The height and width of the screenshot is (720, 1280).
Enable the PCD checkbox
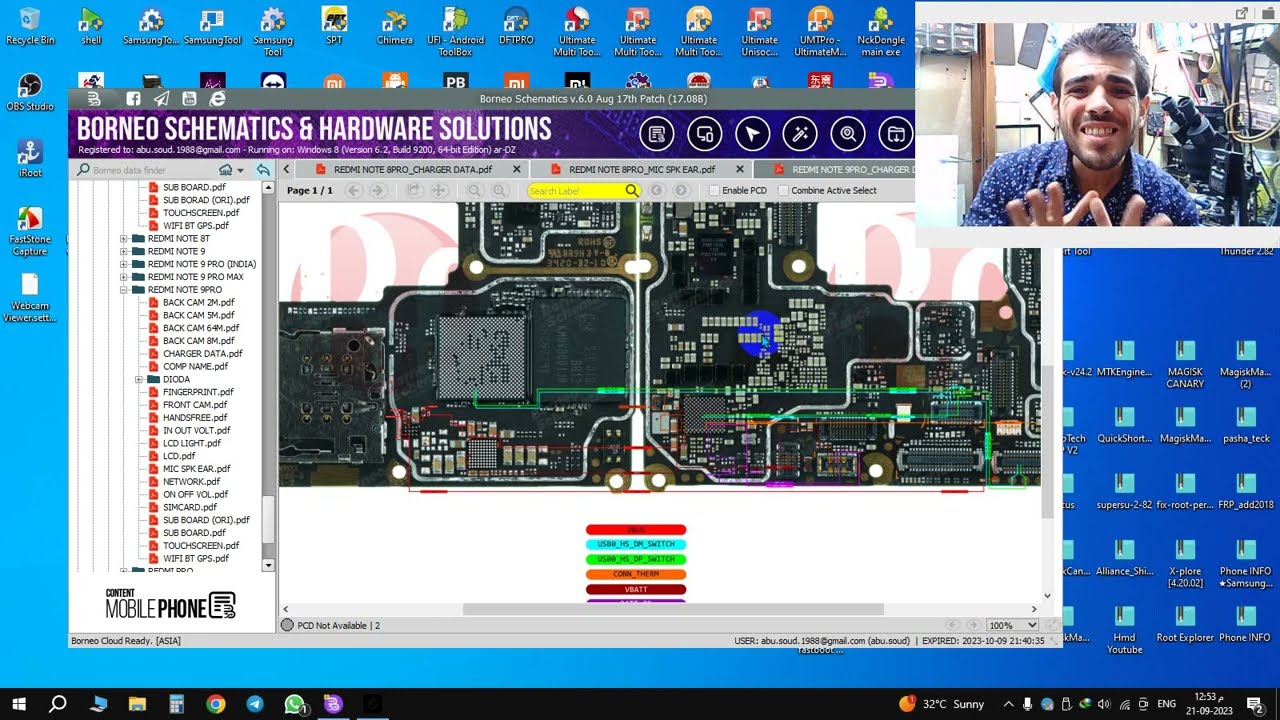coord(714,190)
